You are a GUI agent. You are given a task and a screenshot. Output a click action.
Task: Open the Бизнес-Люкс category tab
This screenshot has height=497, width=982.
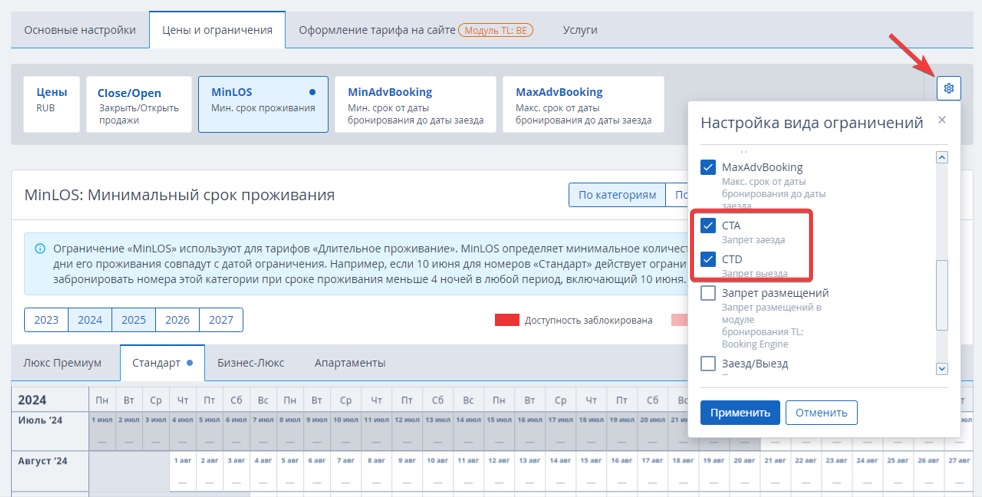pyautogui.click(x=251, y=363)
